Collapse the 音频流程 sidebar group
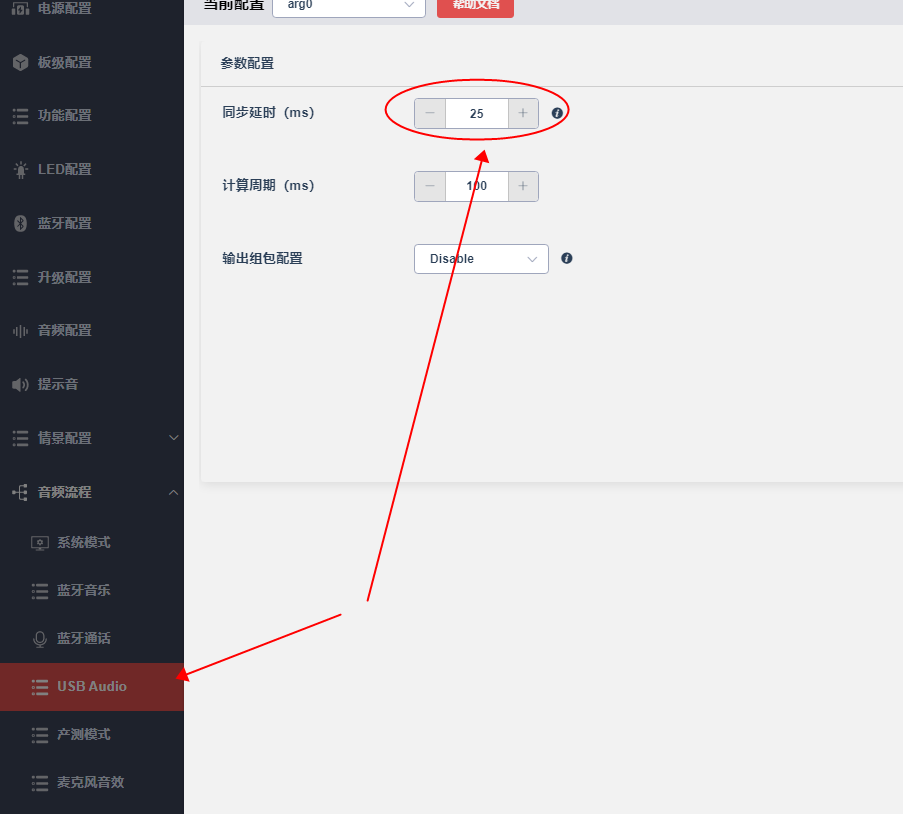903x814 pixels. point(92,493)
